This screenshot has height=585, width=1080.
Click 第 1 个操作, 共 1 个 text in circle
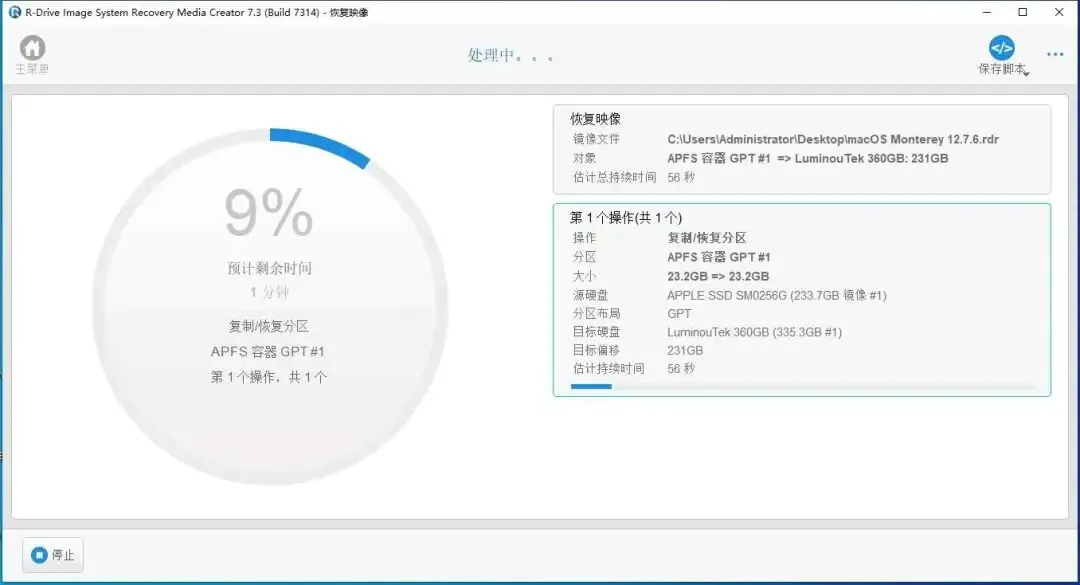point(269,377)
